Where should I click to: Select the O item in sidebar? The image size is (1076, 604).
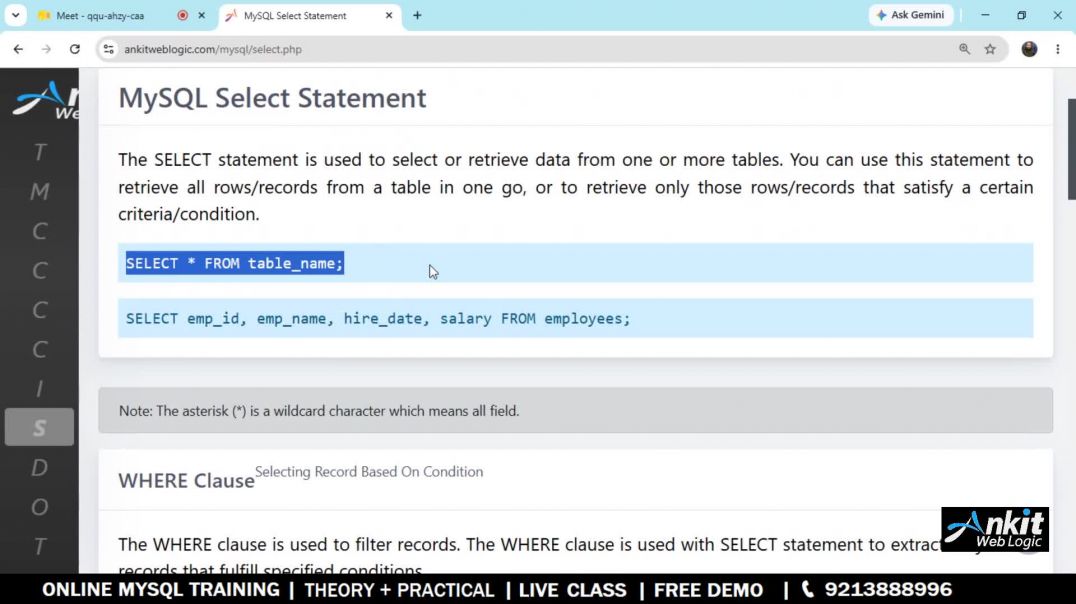tap(40, 507)
